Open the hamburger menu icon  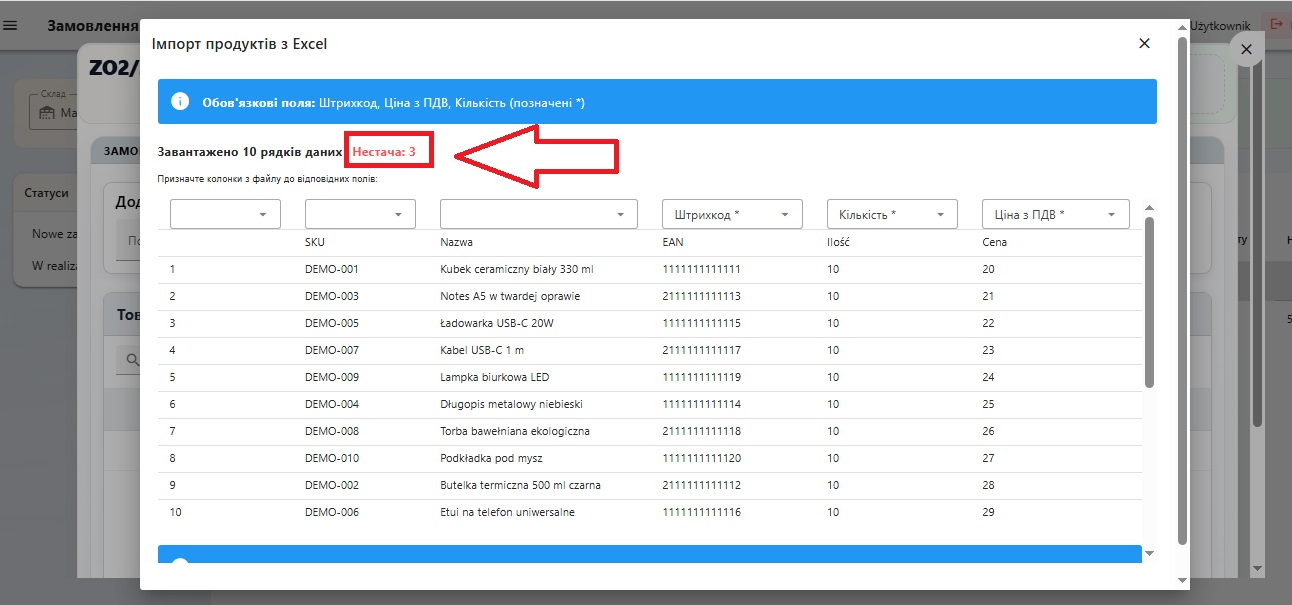(x=11, y=25)
